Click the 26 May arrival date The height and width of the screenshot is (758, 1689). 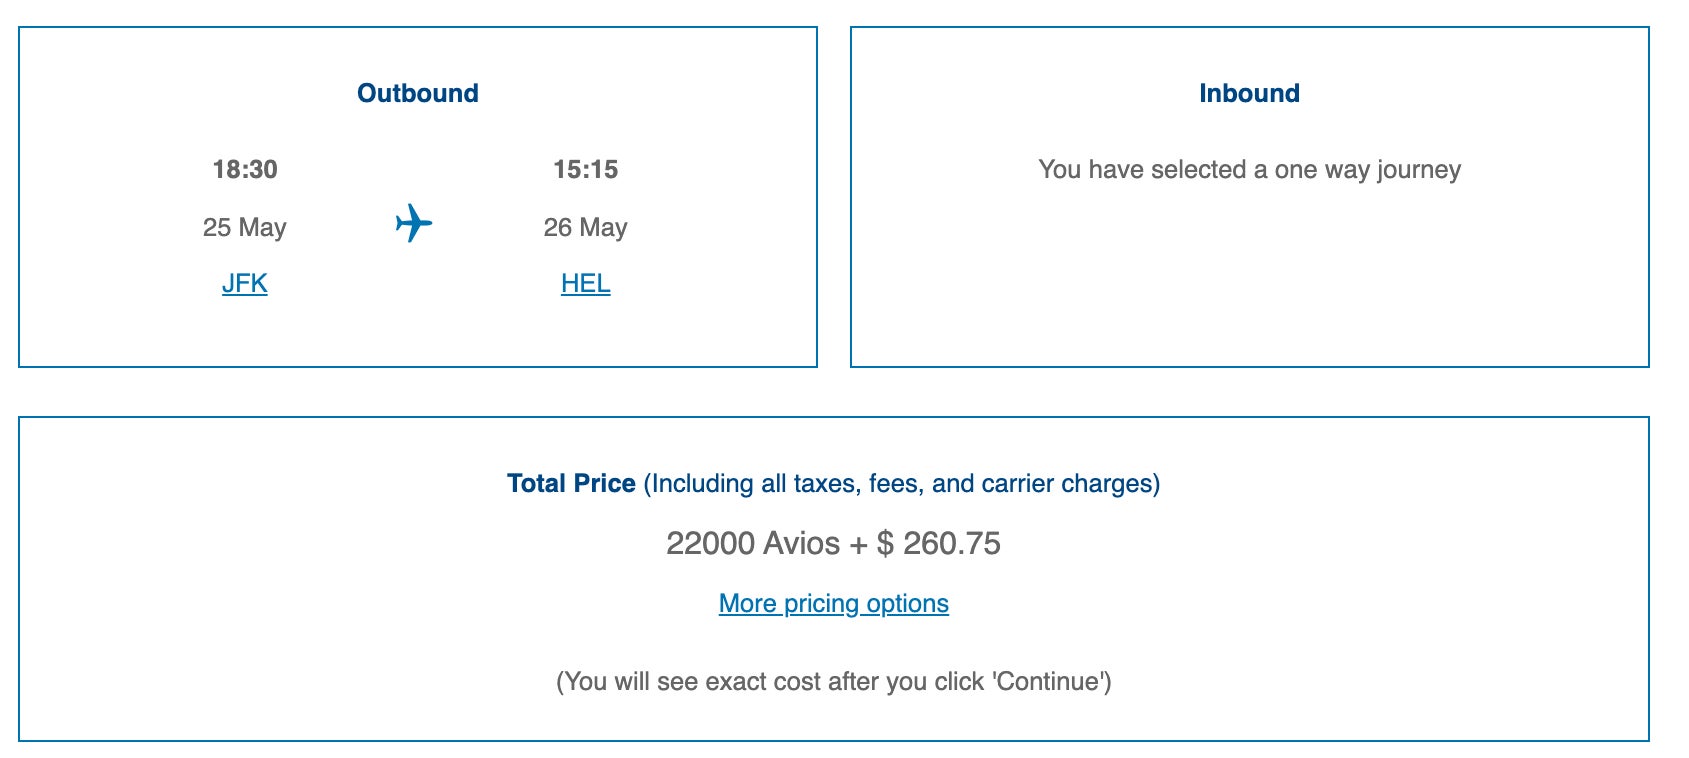click(x=585, y=228)
